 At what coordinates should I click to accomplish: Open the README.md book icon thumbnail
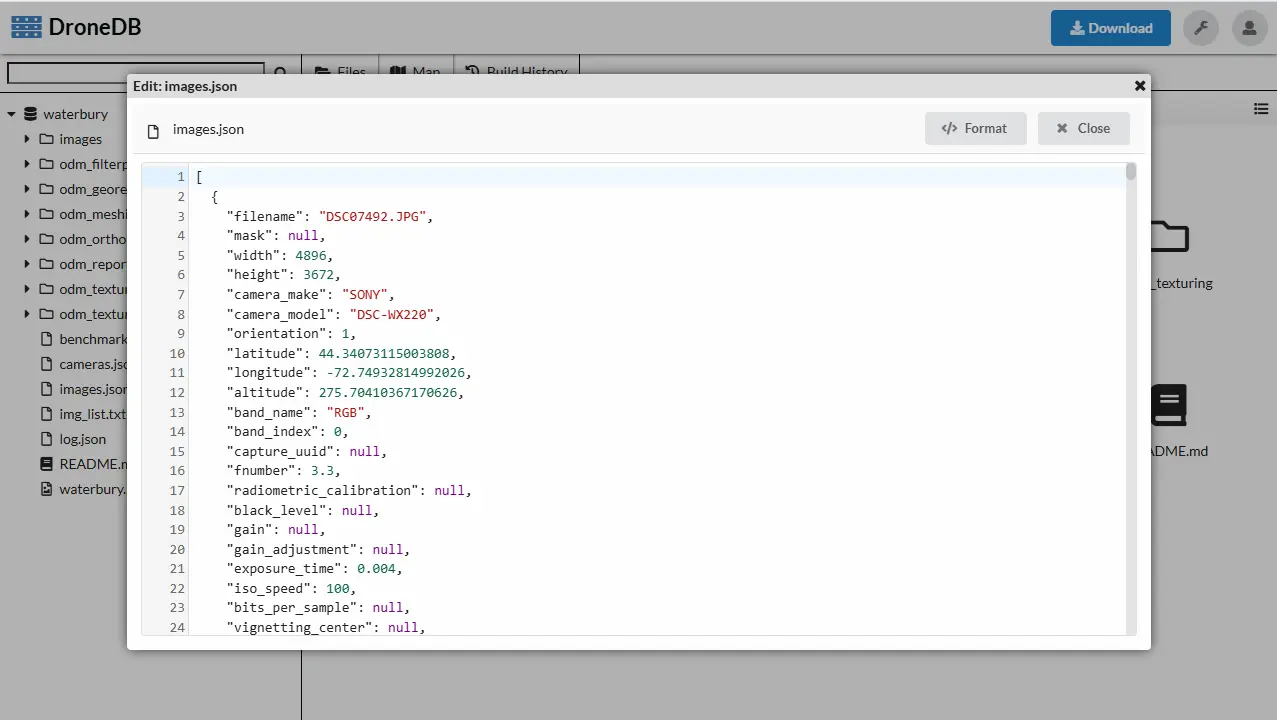(1167, 405)
